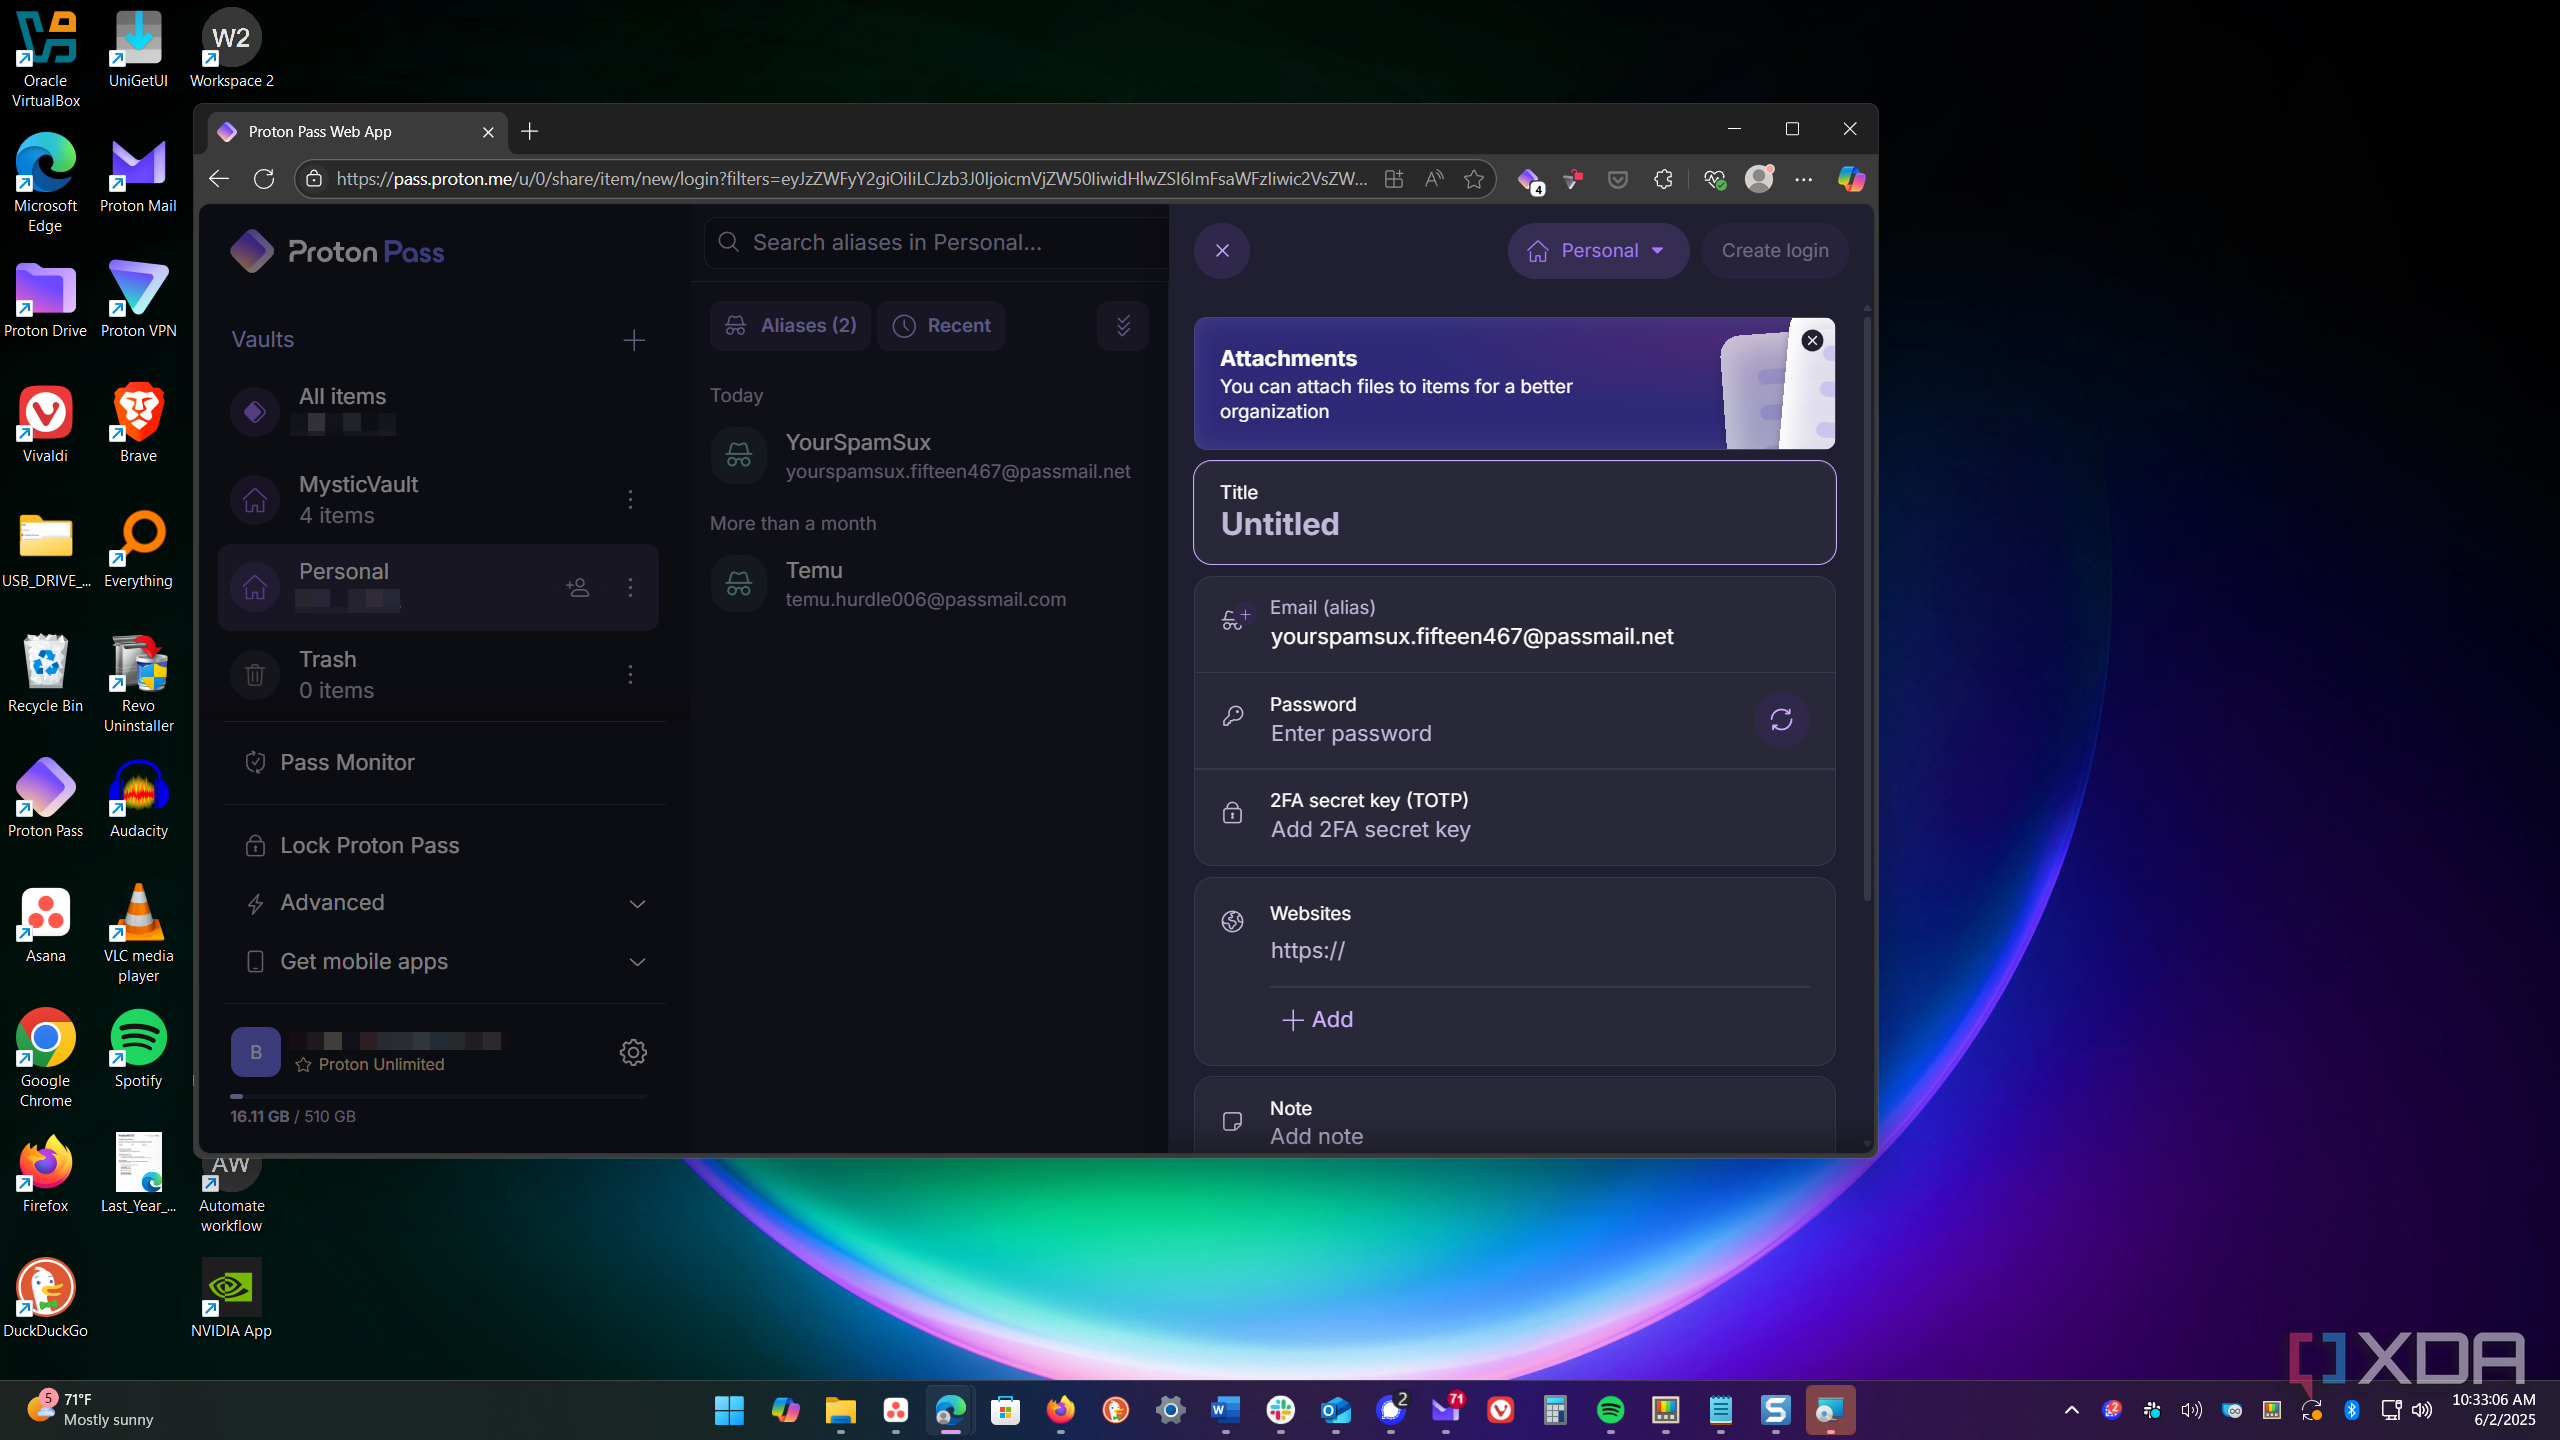Open the Edge settings and more menu
The height and width of the screenshot is (1440, 2560).
[1803, 179]
